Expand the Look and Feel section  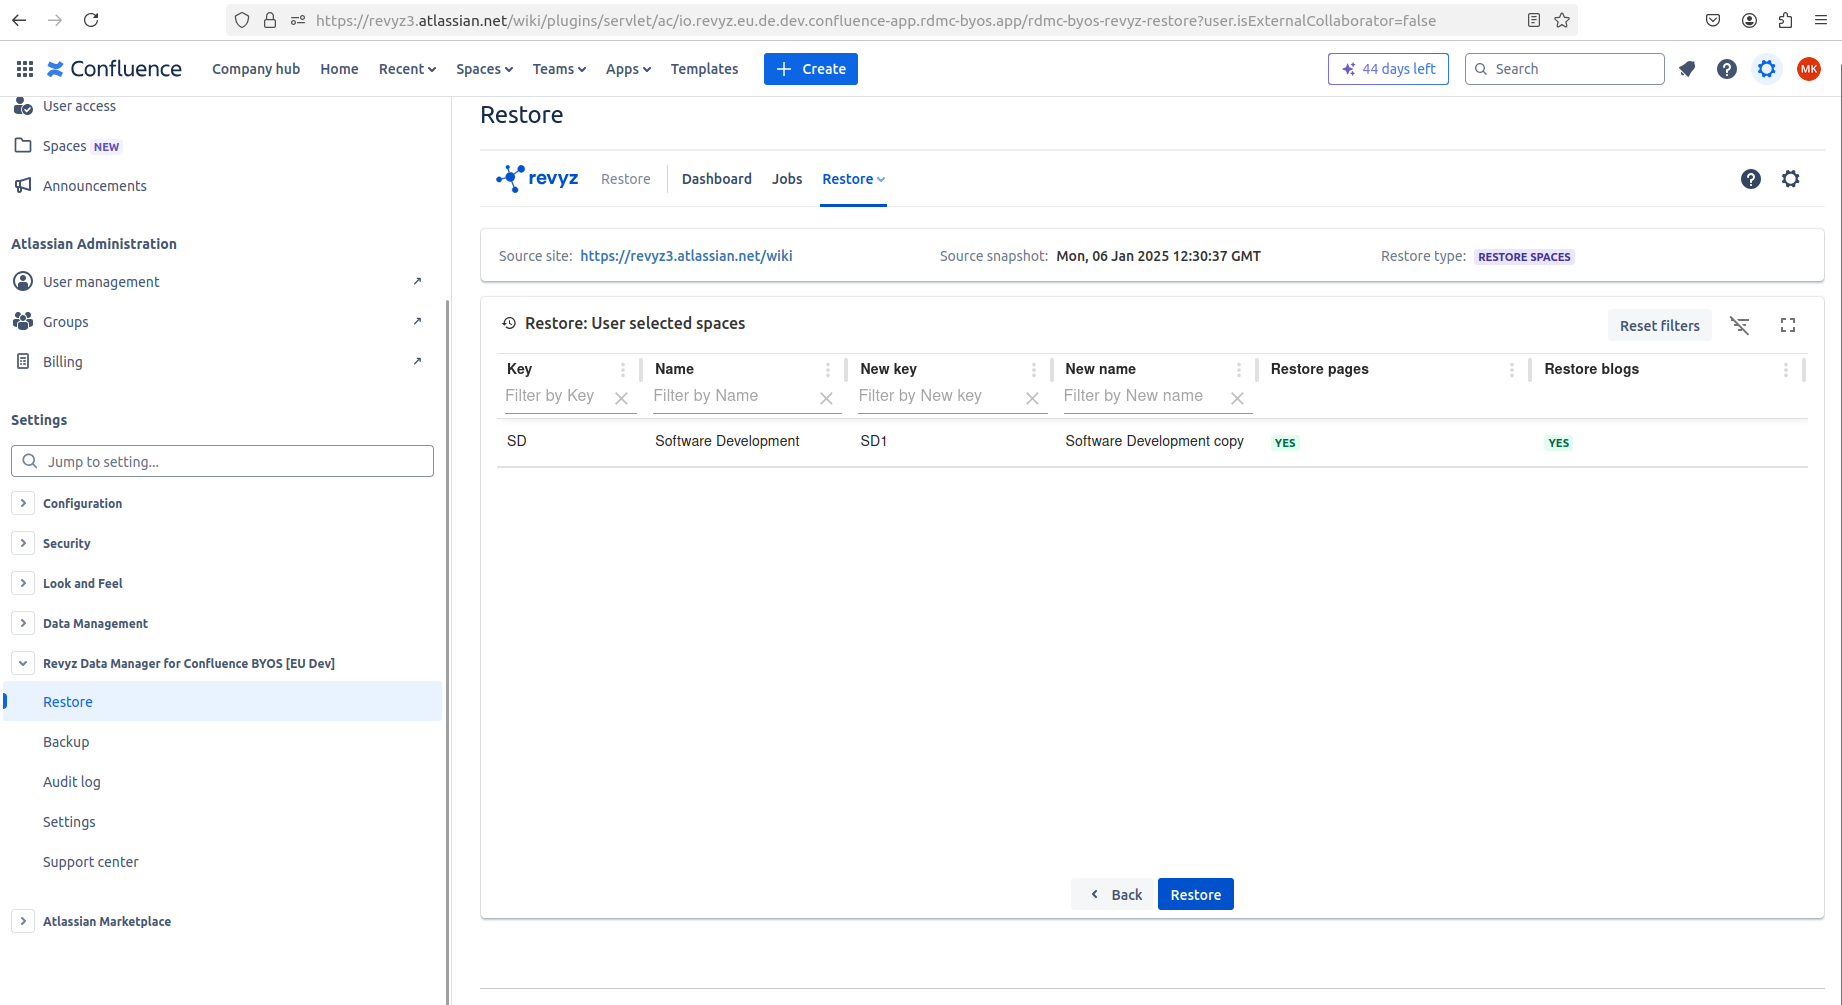point(23,583)
